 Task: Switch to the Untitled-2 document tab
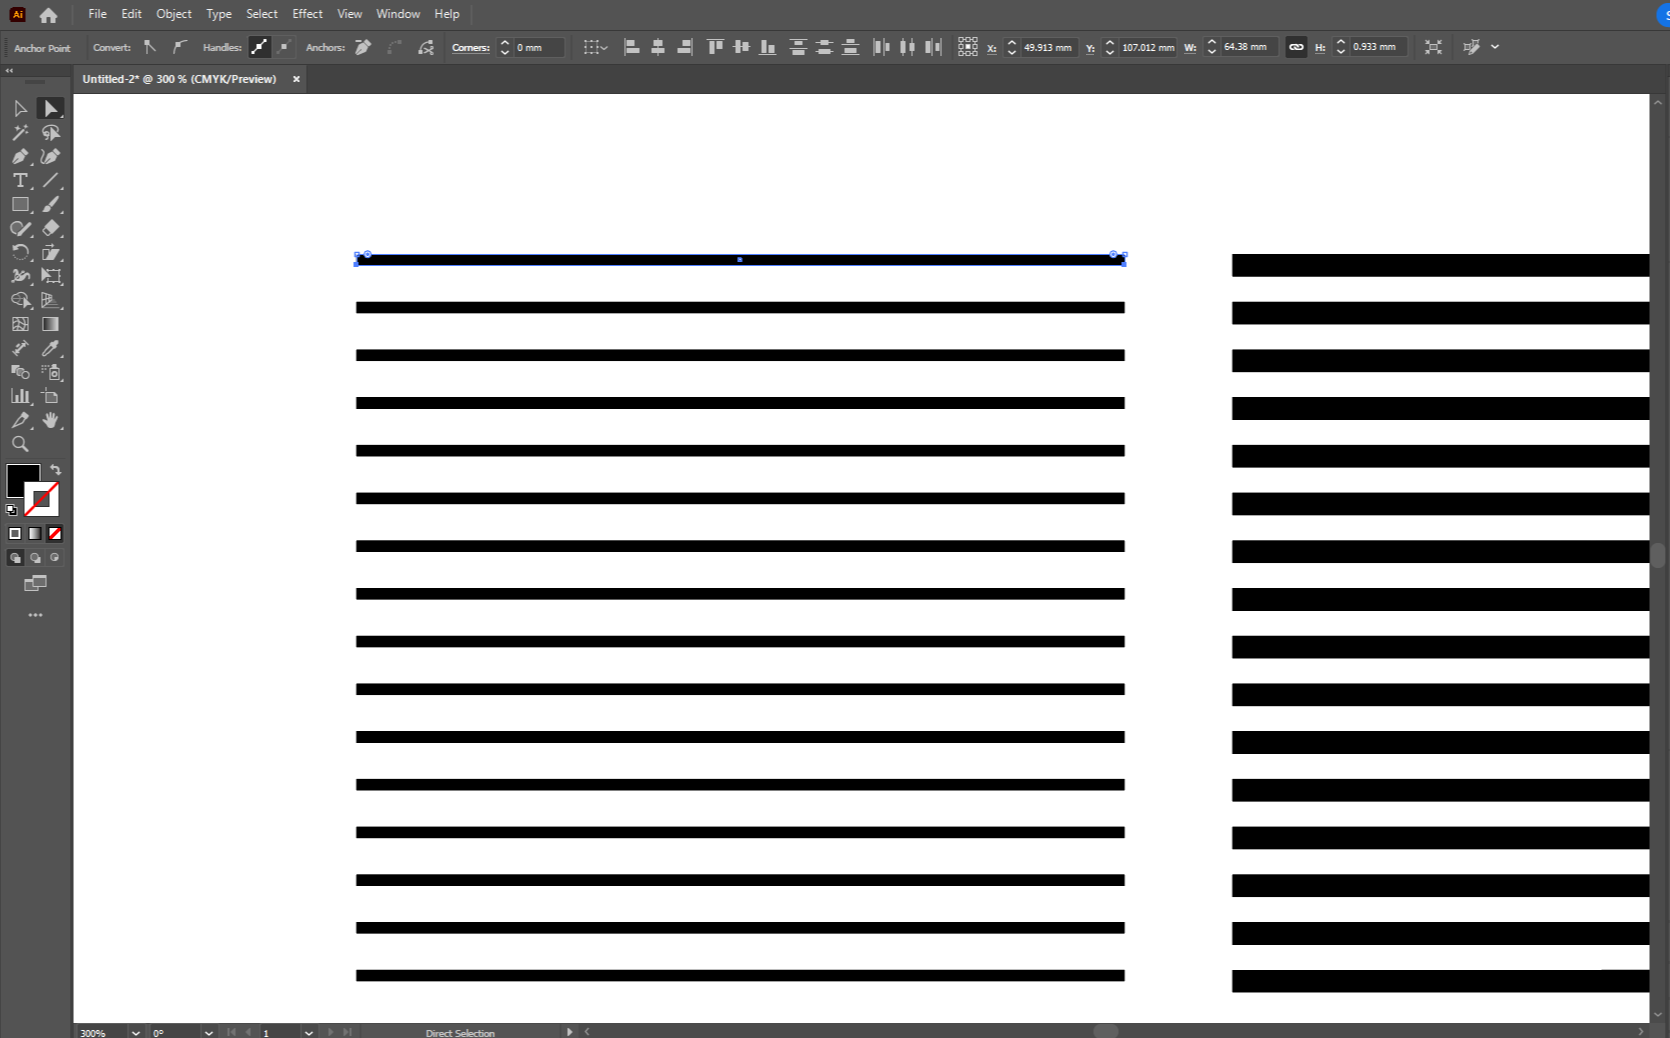[180, 79]
